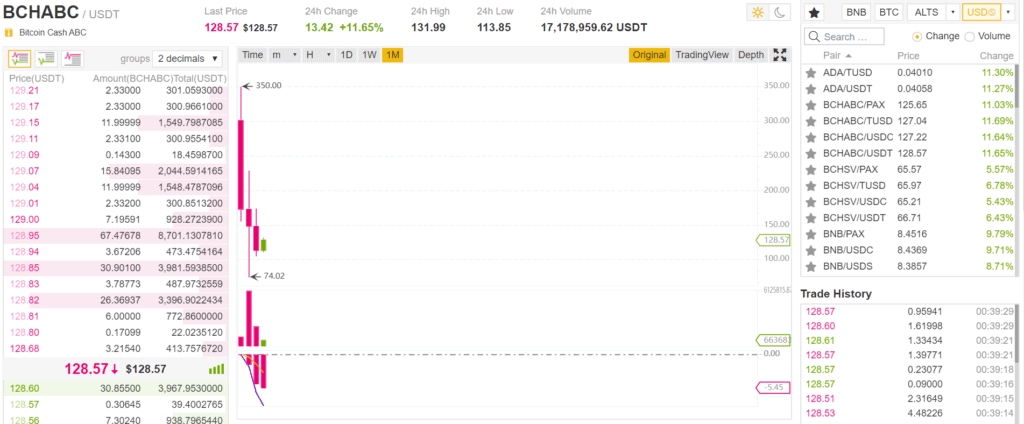The width and height of the screenshot is (1024, 424).
Task: Switch chart to TradingView
Action: pyautogui.click(x=702, y=55)
